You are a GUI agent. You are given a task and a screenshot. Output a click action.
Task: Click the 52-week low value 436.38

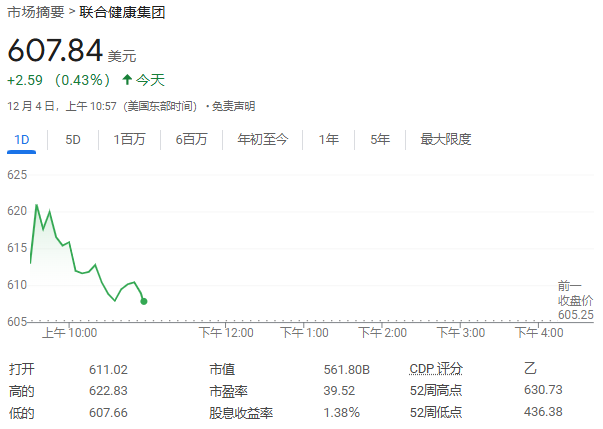coord(543,412)
